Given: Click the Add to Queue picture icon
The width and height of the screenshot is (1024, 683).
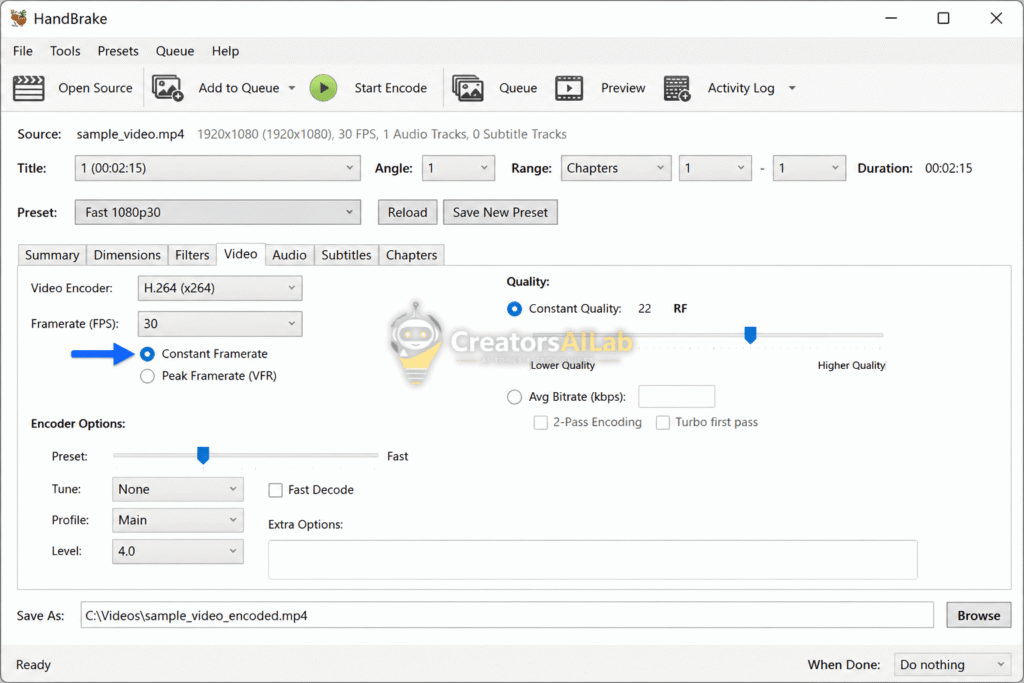Looking at the screenshot, I should point(167,88).
